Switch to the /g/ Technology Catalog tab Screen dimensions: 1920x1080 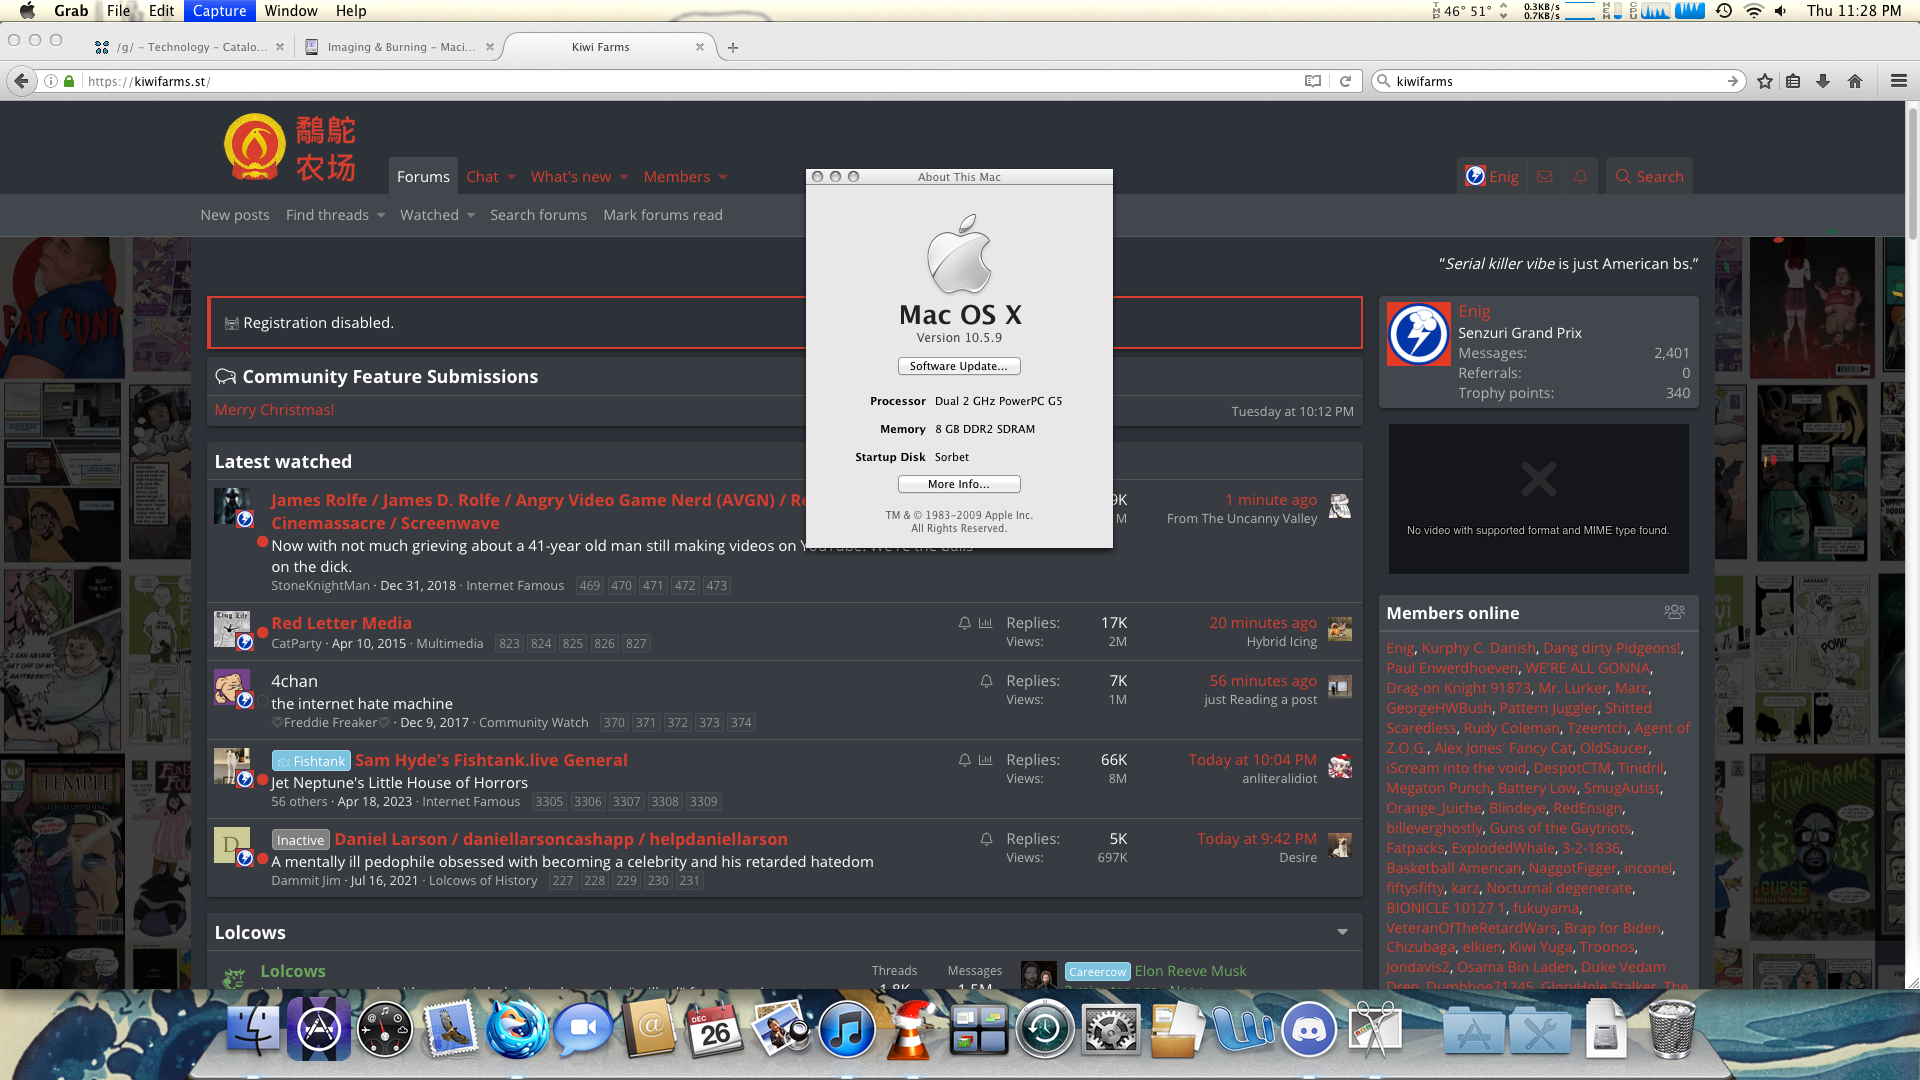190,47
